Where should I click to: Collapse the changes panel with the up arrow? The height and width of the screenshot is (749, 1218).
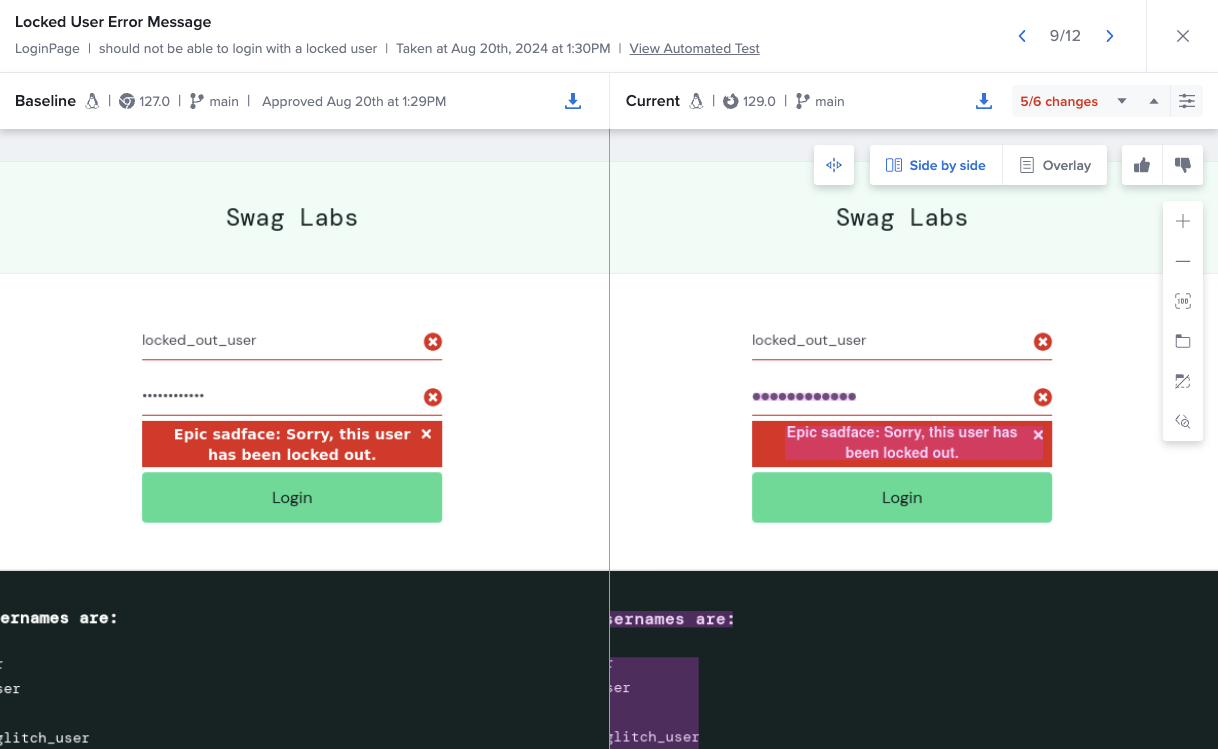(x=1152, y=100)
